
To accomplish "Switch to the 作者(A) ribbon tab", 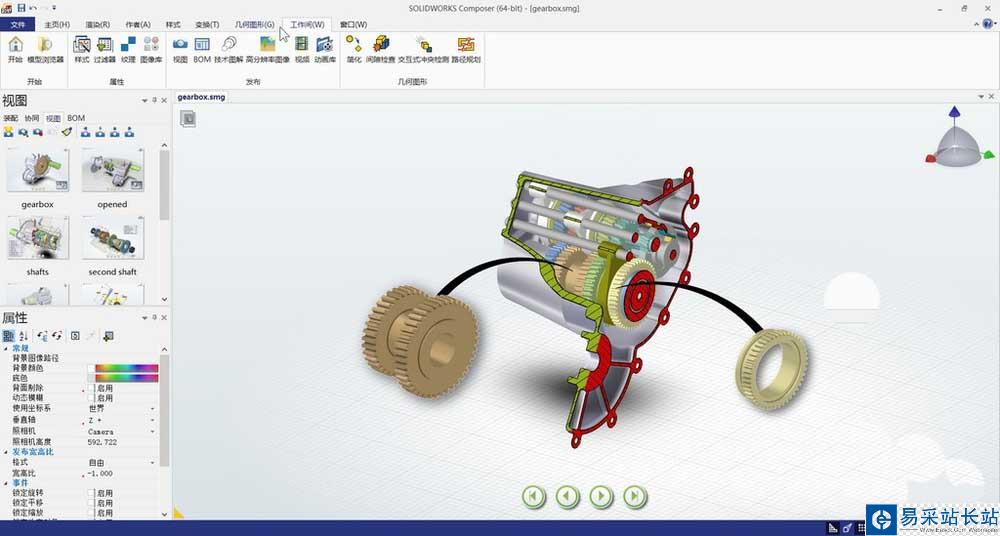I will point(138,24).
